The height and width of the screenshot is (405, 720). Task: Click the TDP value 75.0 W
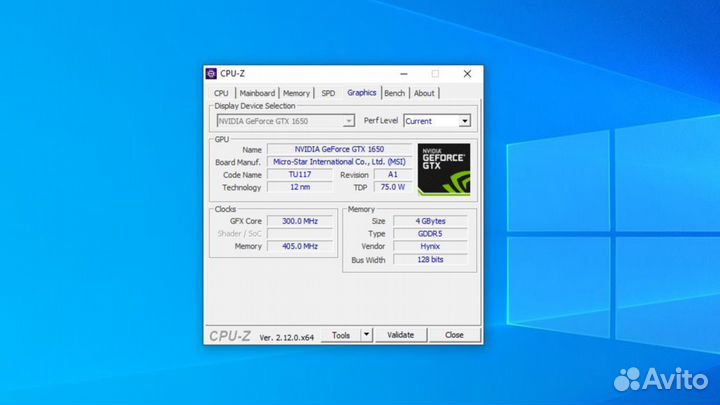point(393,187)
